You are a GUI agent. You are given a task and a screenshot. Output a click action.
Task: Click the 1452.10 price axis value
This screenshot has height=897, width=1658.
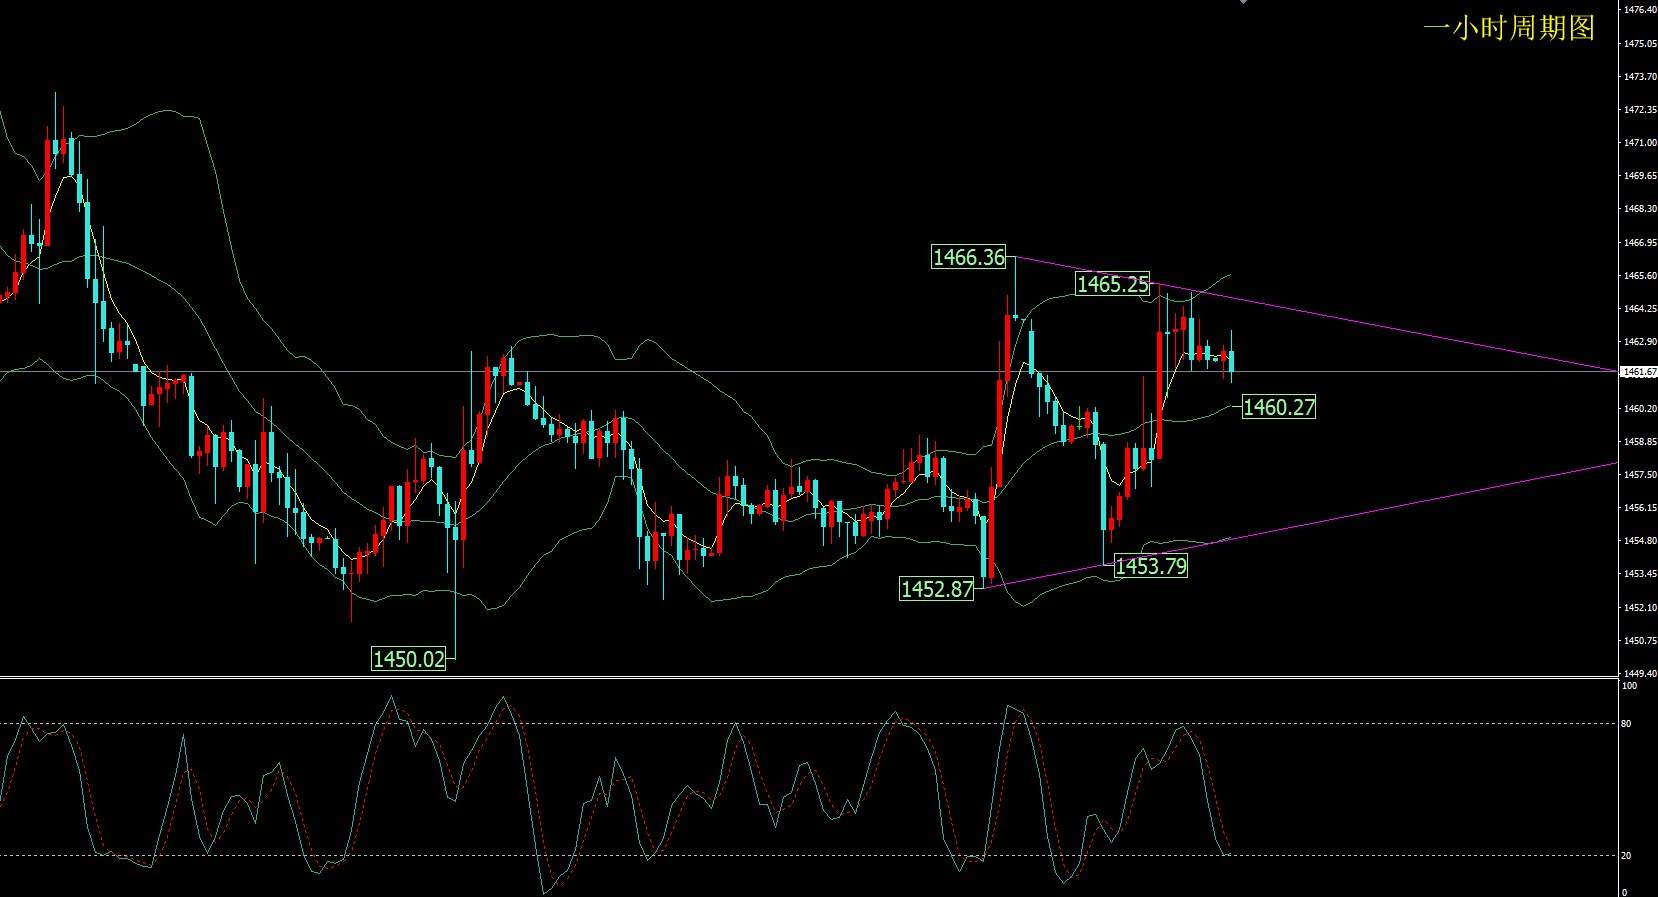pos(1640,608)
